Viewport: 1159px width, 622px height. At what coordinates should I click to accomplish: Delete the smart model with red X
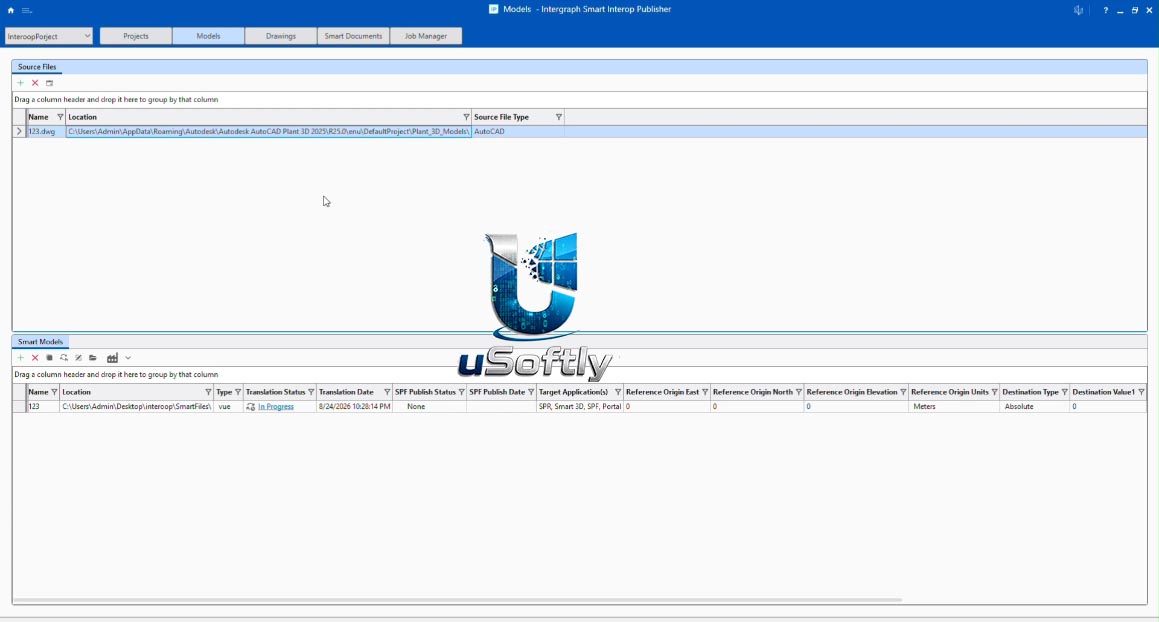tap(35, 358)
